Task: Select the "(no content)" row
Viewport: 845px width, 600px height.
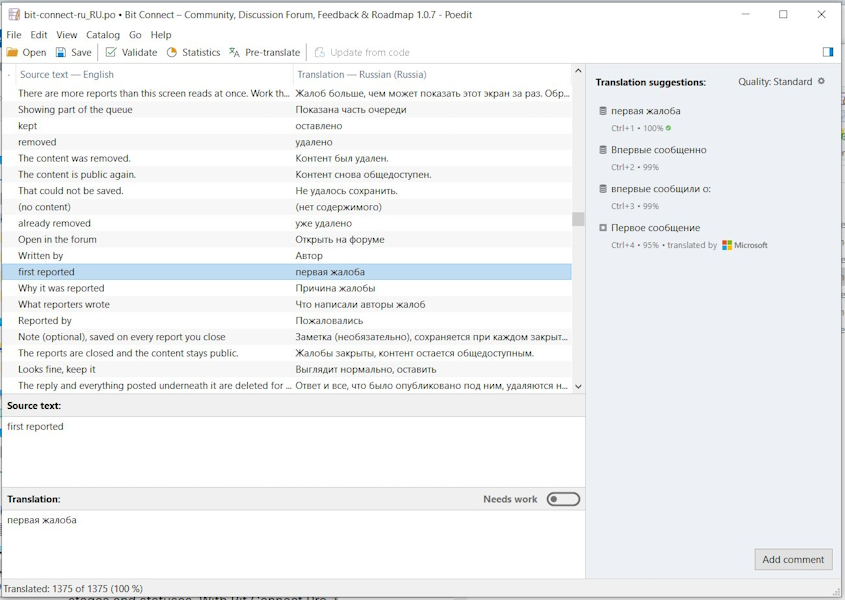Action: (287, 207)
